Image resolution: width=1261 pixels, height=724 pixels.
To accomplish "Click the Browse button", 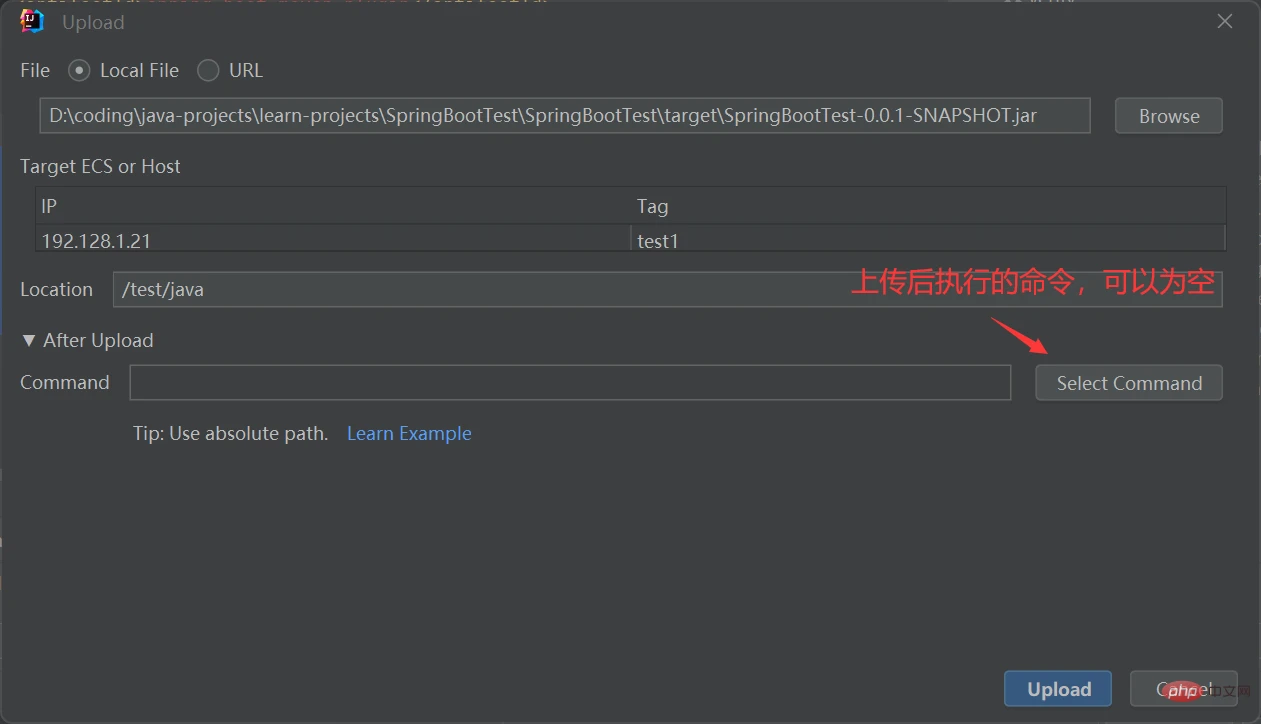I will pos(1167,115).
